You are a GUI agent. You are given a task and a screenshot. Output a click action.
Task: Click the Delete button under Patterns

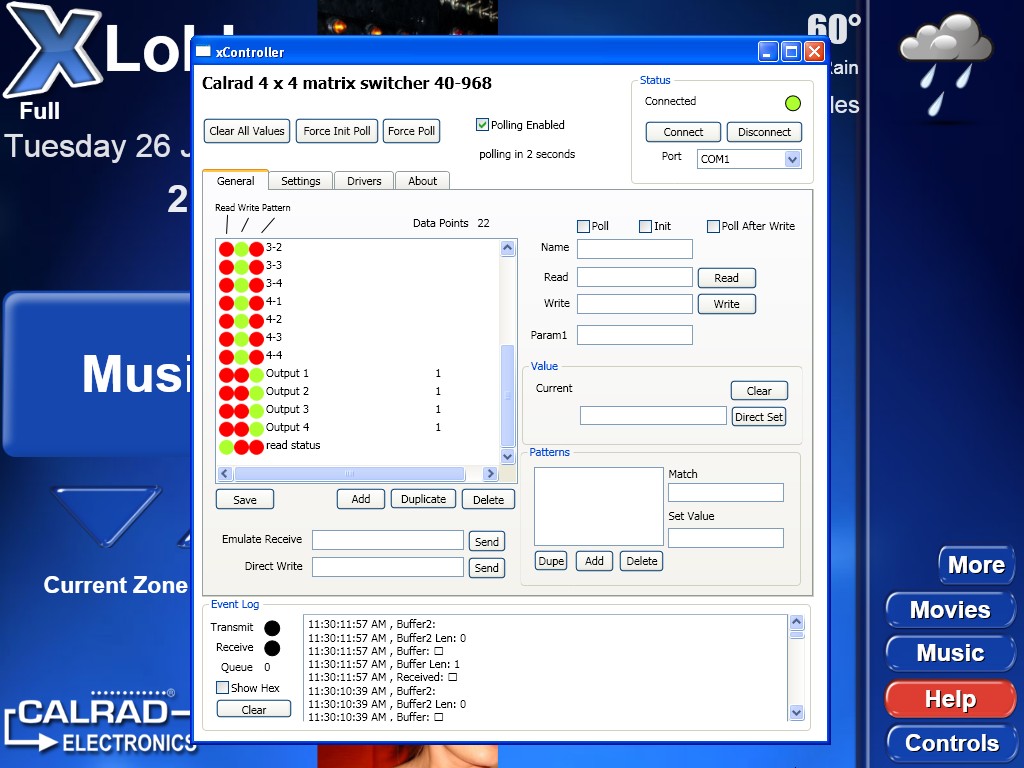[641, 561]
